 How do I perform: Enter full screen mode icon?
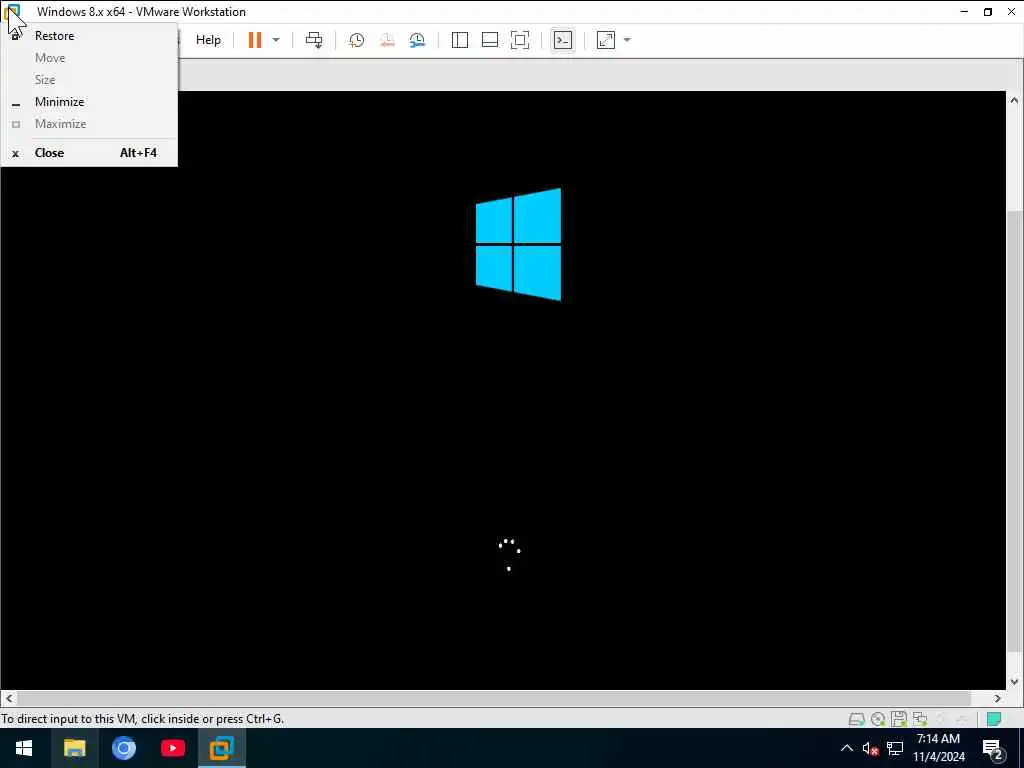click(x=520, y=40)
